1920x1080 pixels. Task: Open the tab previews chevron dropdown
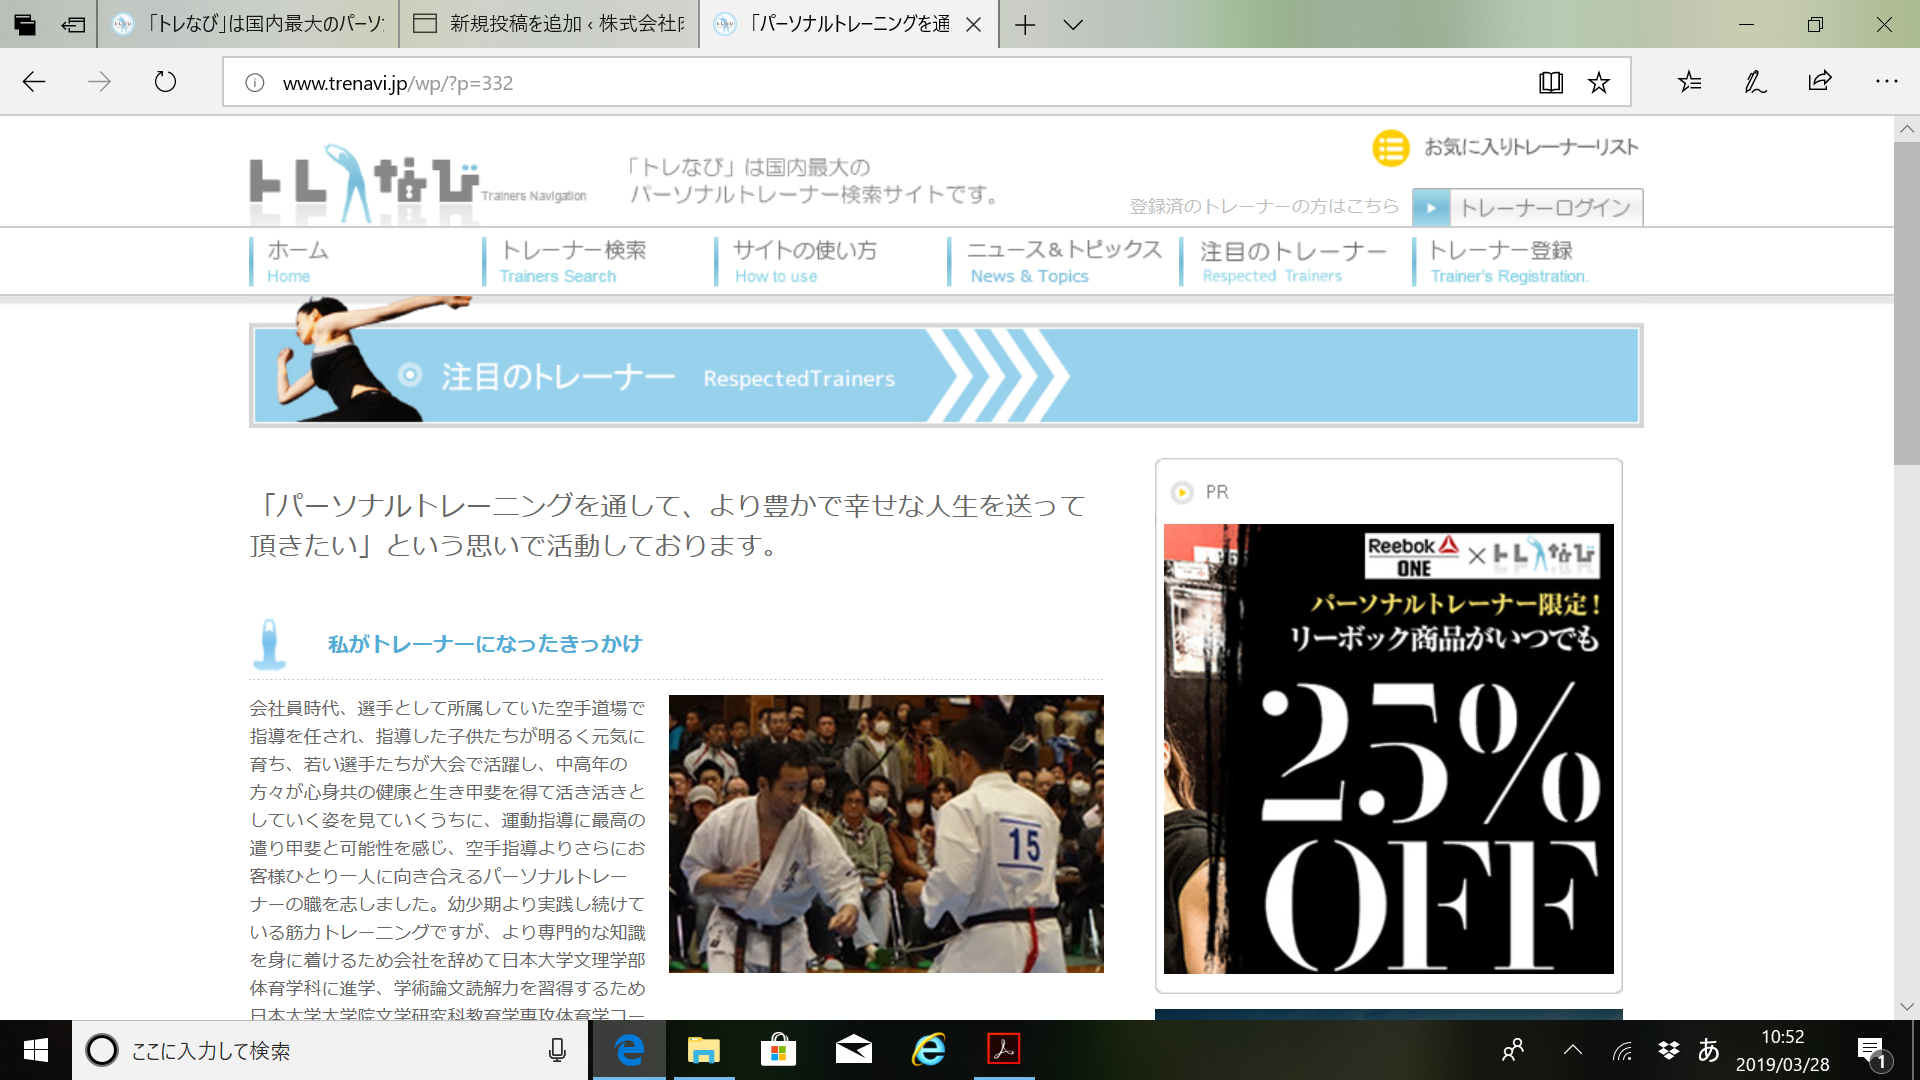(1073, 24)
